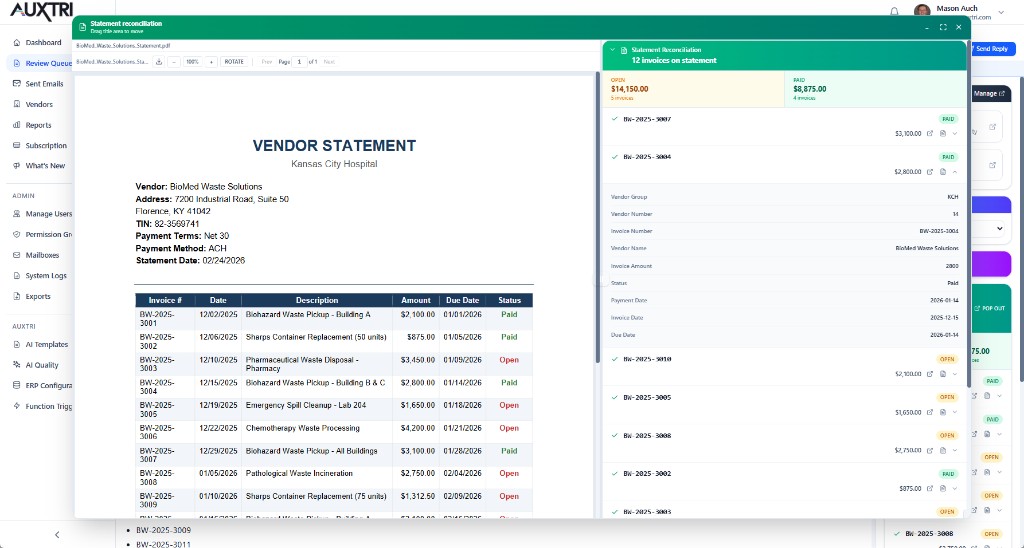Viewport: 1024px width, 548px height.
Task: Collapse the Statement Reconciliation panel header chevron
Action: [613, 50]
